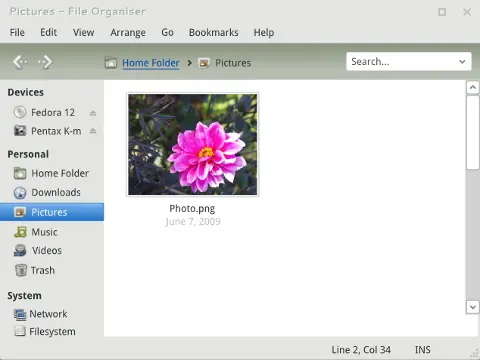Click the Pictures breadcrumb icon
480x360 pixels.
click(x=204, y=63)
